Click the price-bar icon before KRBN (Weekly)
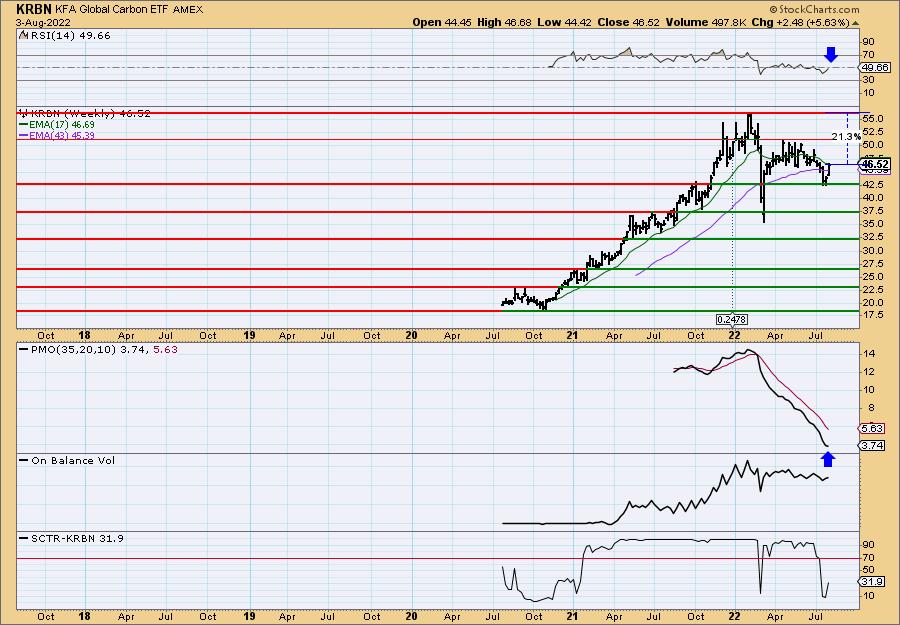Viewport: 900px width, 625px height. [24, 113]
